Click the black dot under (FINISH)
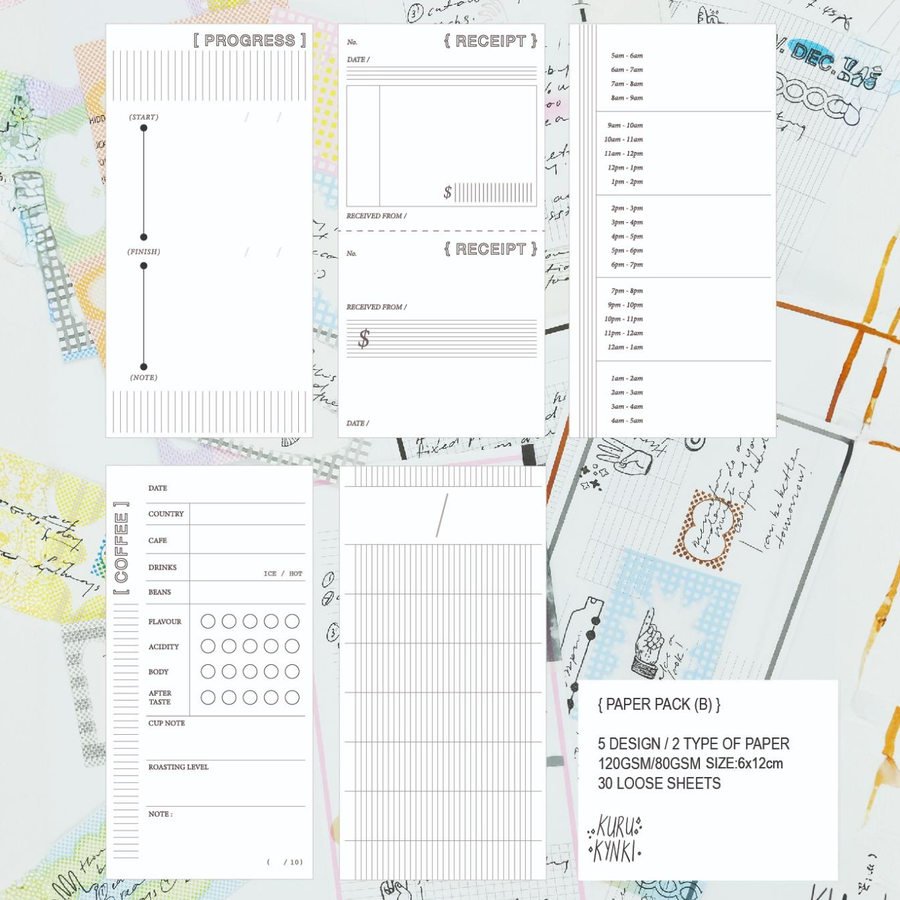 coord(143,266)
